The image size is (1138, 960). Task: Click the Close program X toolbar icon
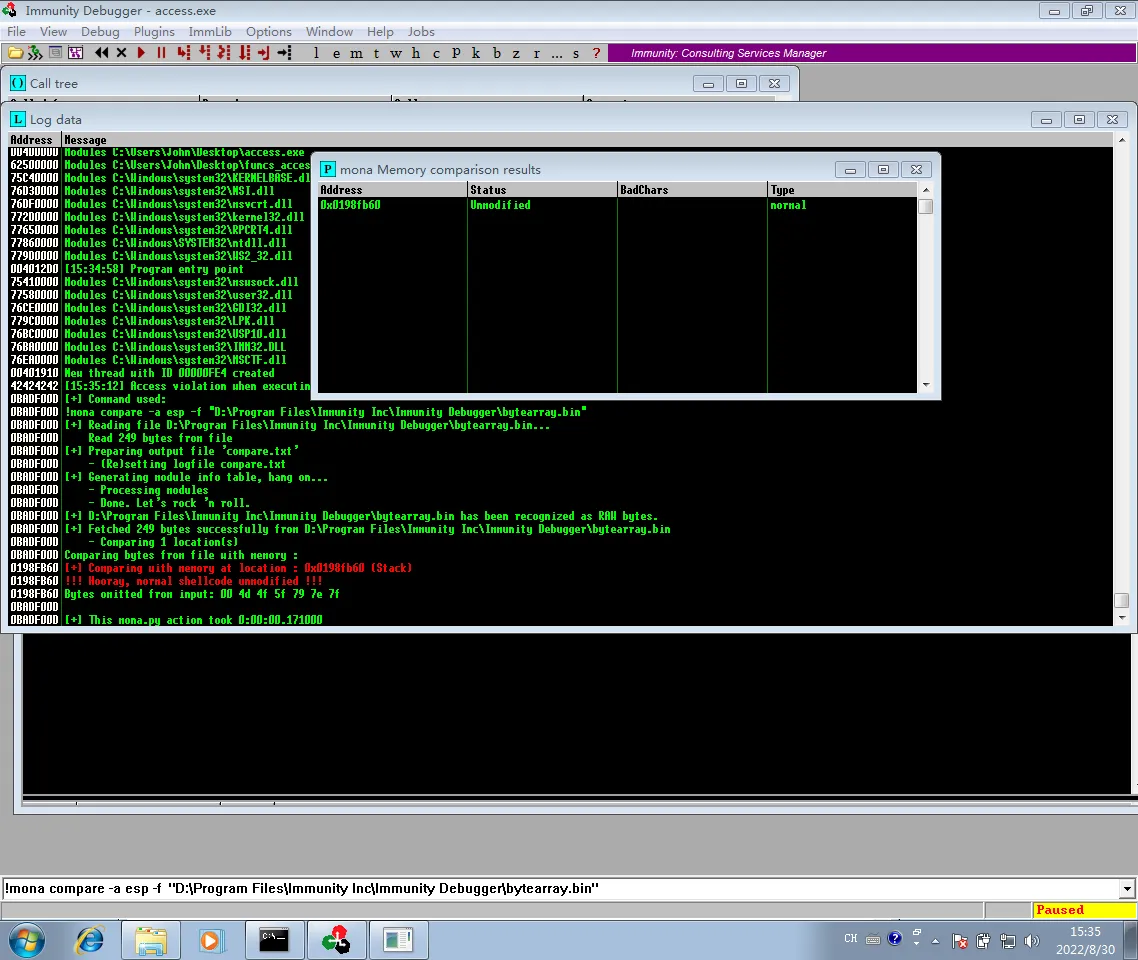coord(121,53)
